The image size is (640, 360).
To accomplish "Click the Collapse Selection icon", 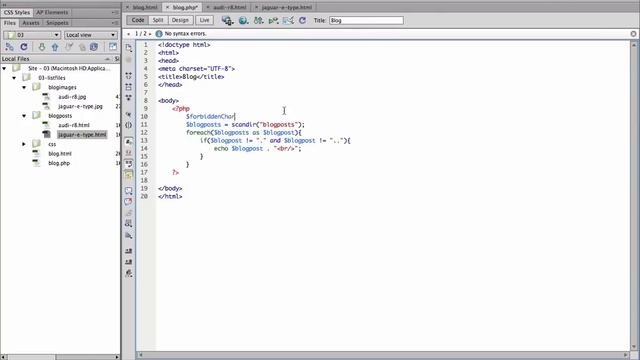I will pos(129,87).
